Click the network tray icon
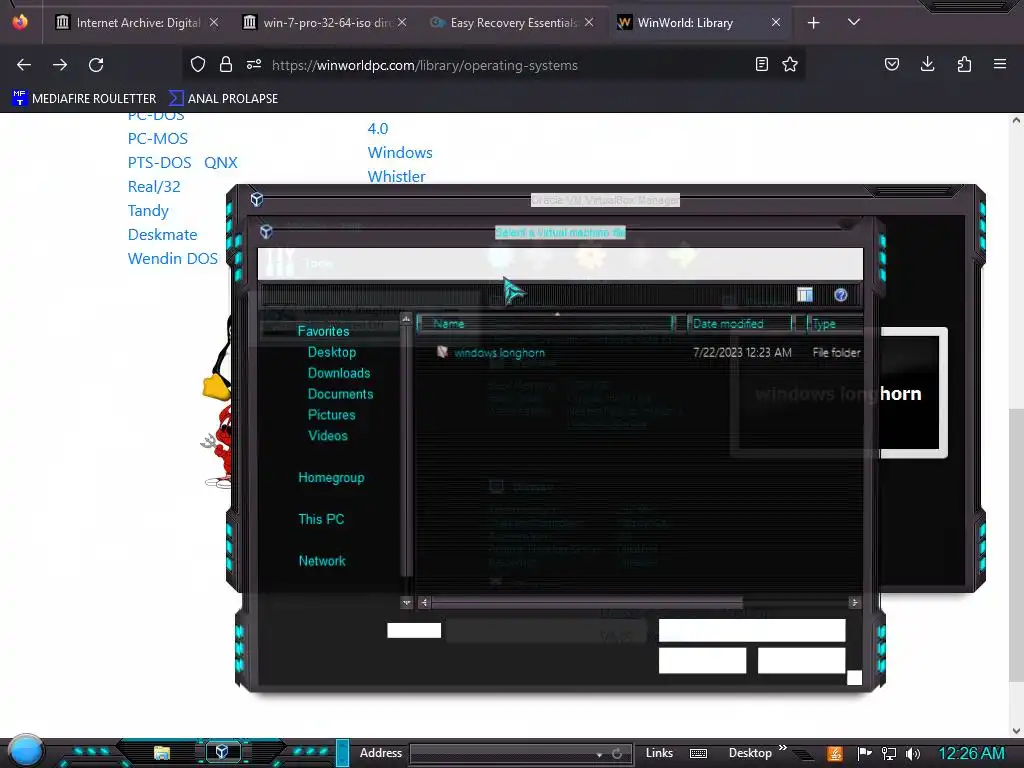 (889, 754)
